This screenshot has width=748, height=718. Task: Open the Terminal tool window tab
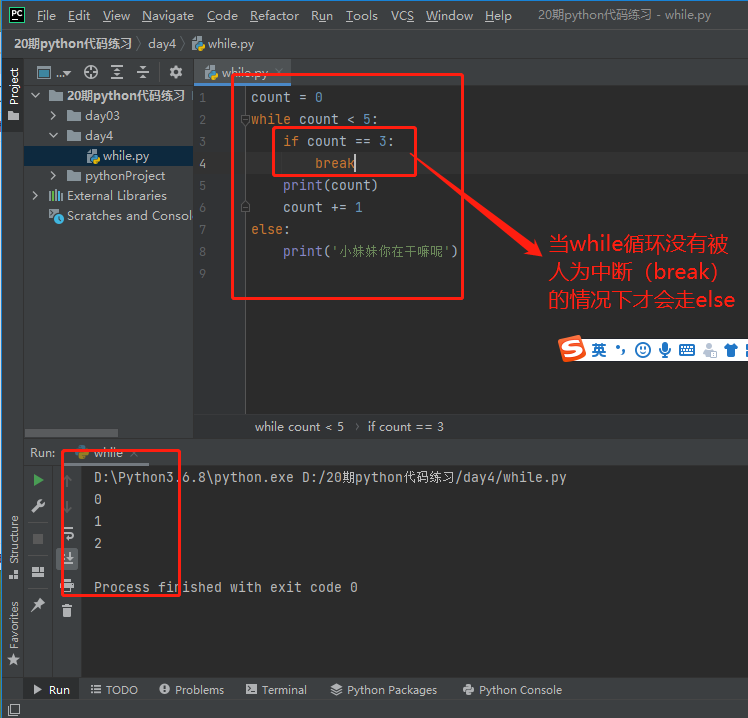coord(276,690)
